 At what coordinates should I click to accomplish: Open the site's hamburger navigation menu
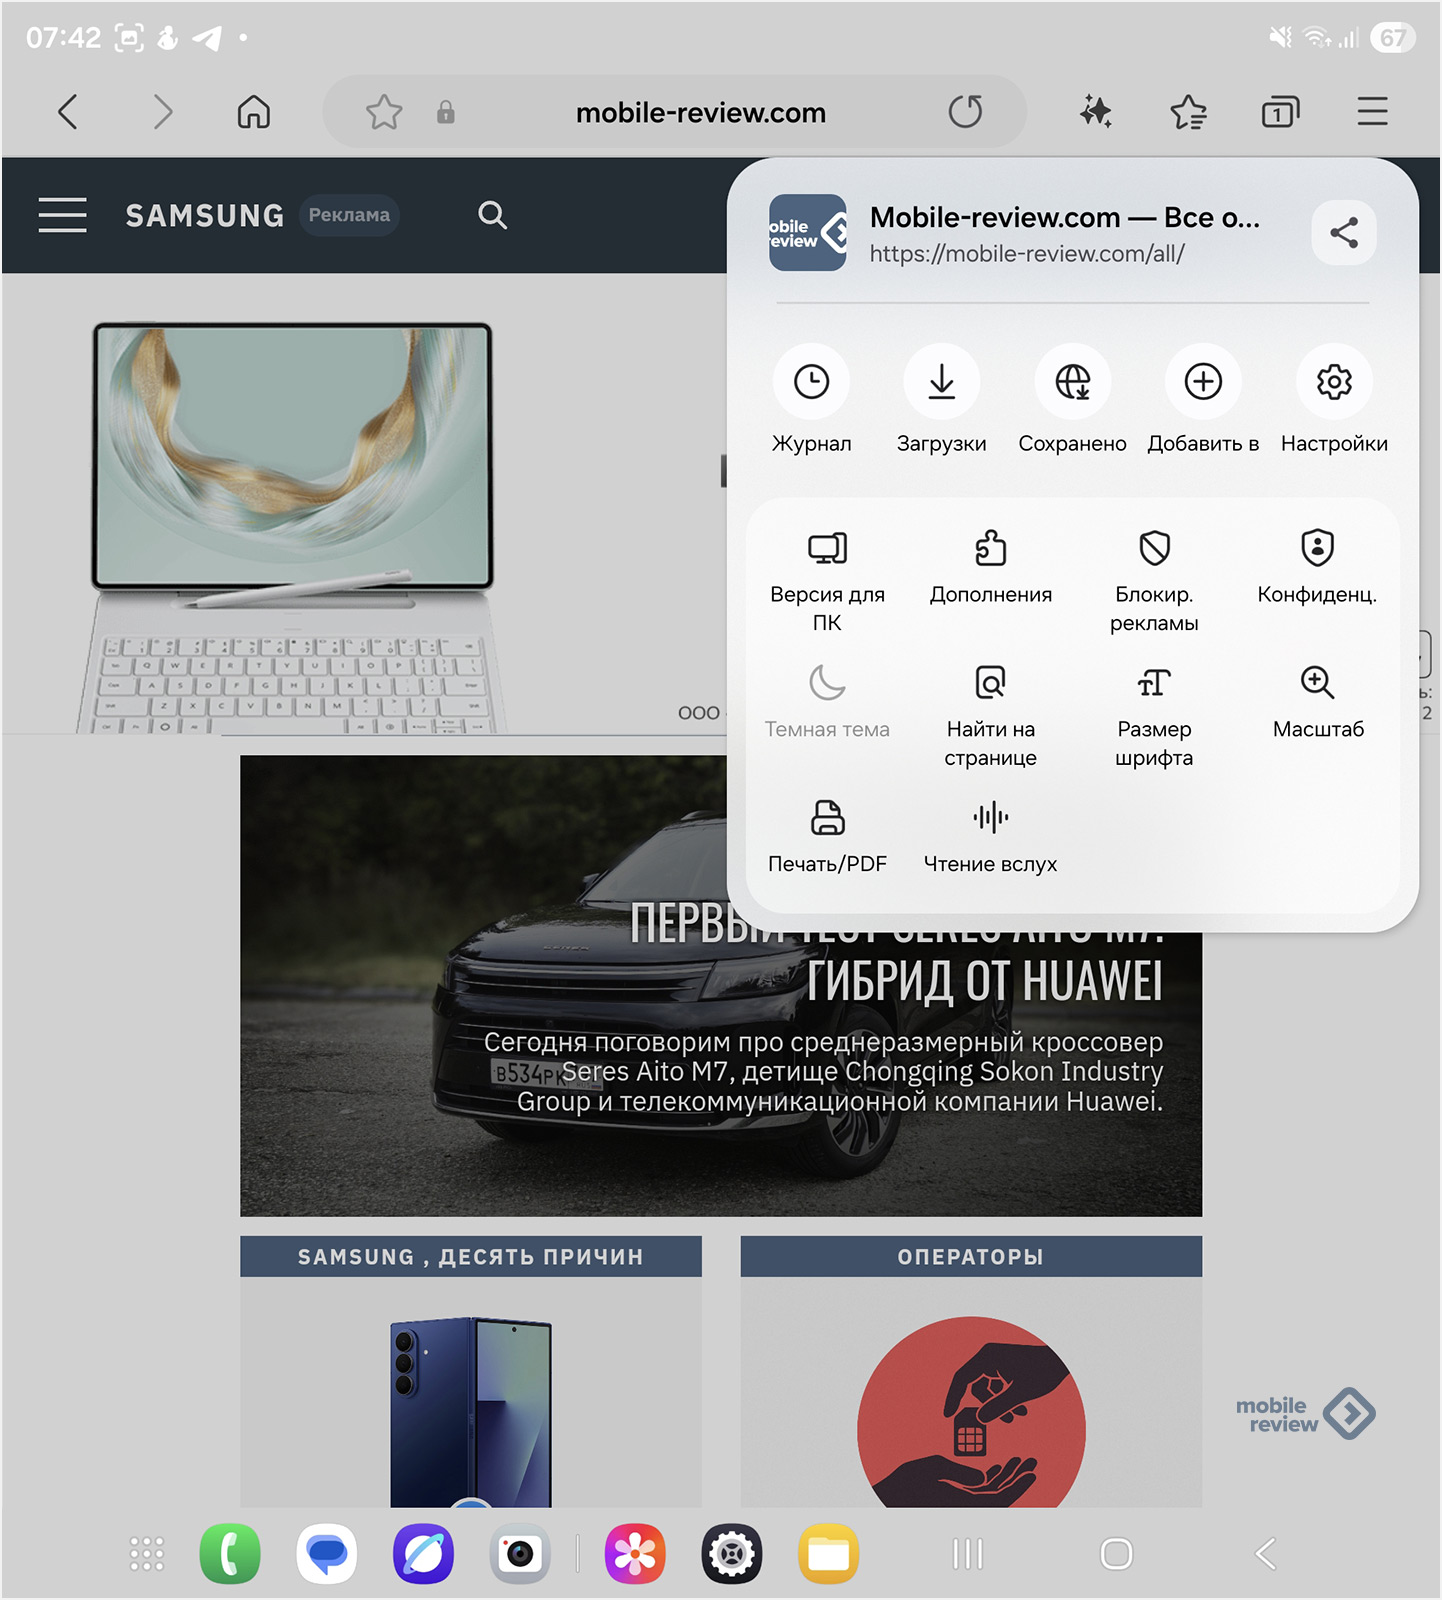62,215
